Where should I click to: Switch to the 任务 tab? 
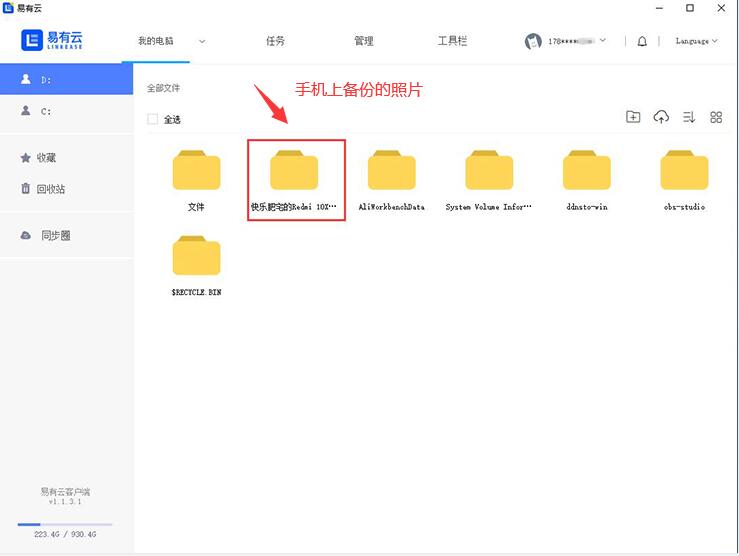pyautogui.click(x=275, y=41)
